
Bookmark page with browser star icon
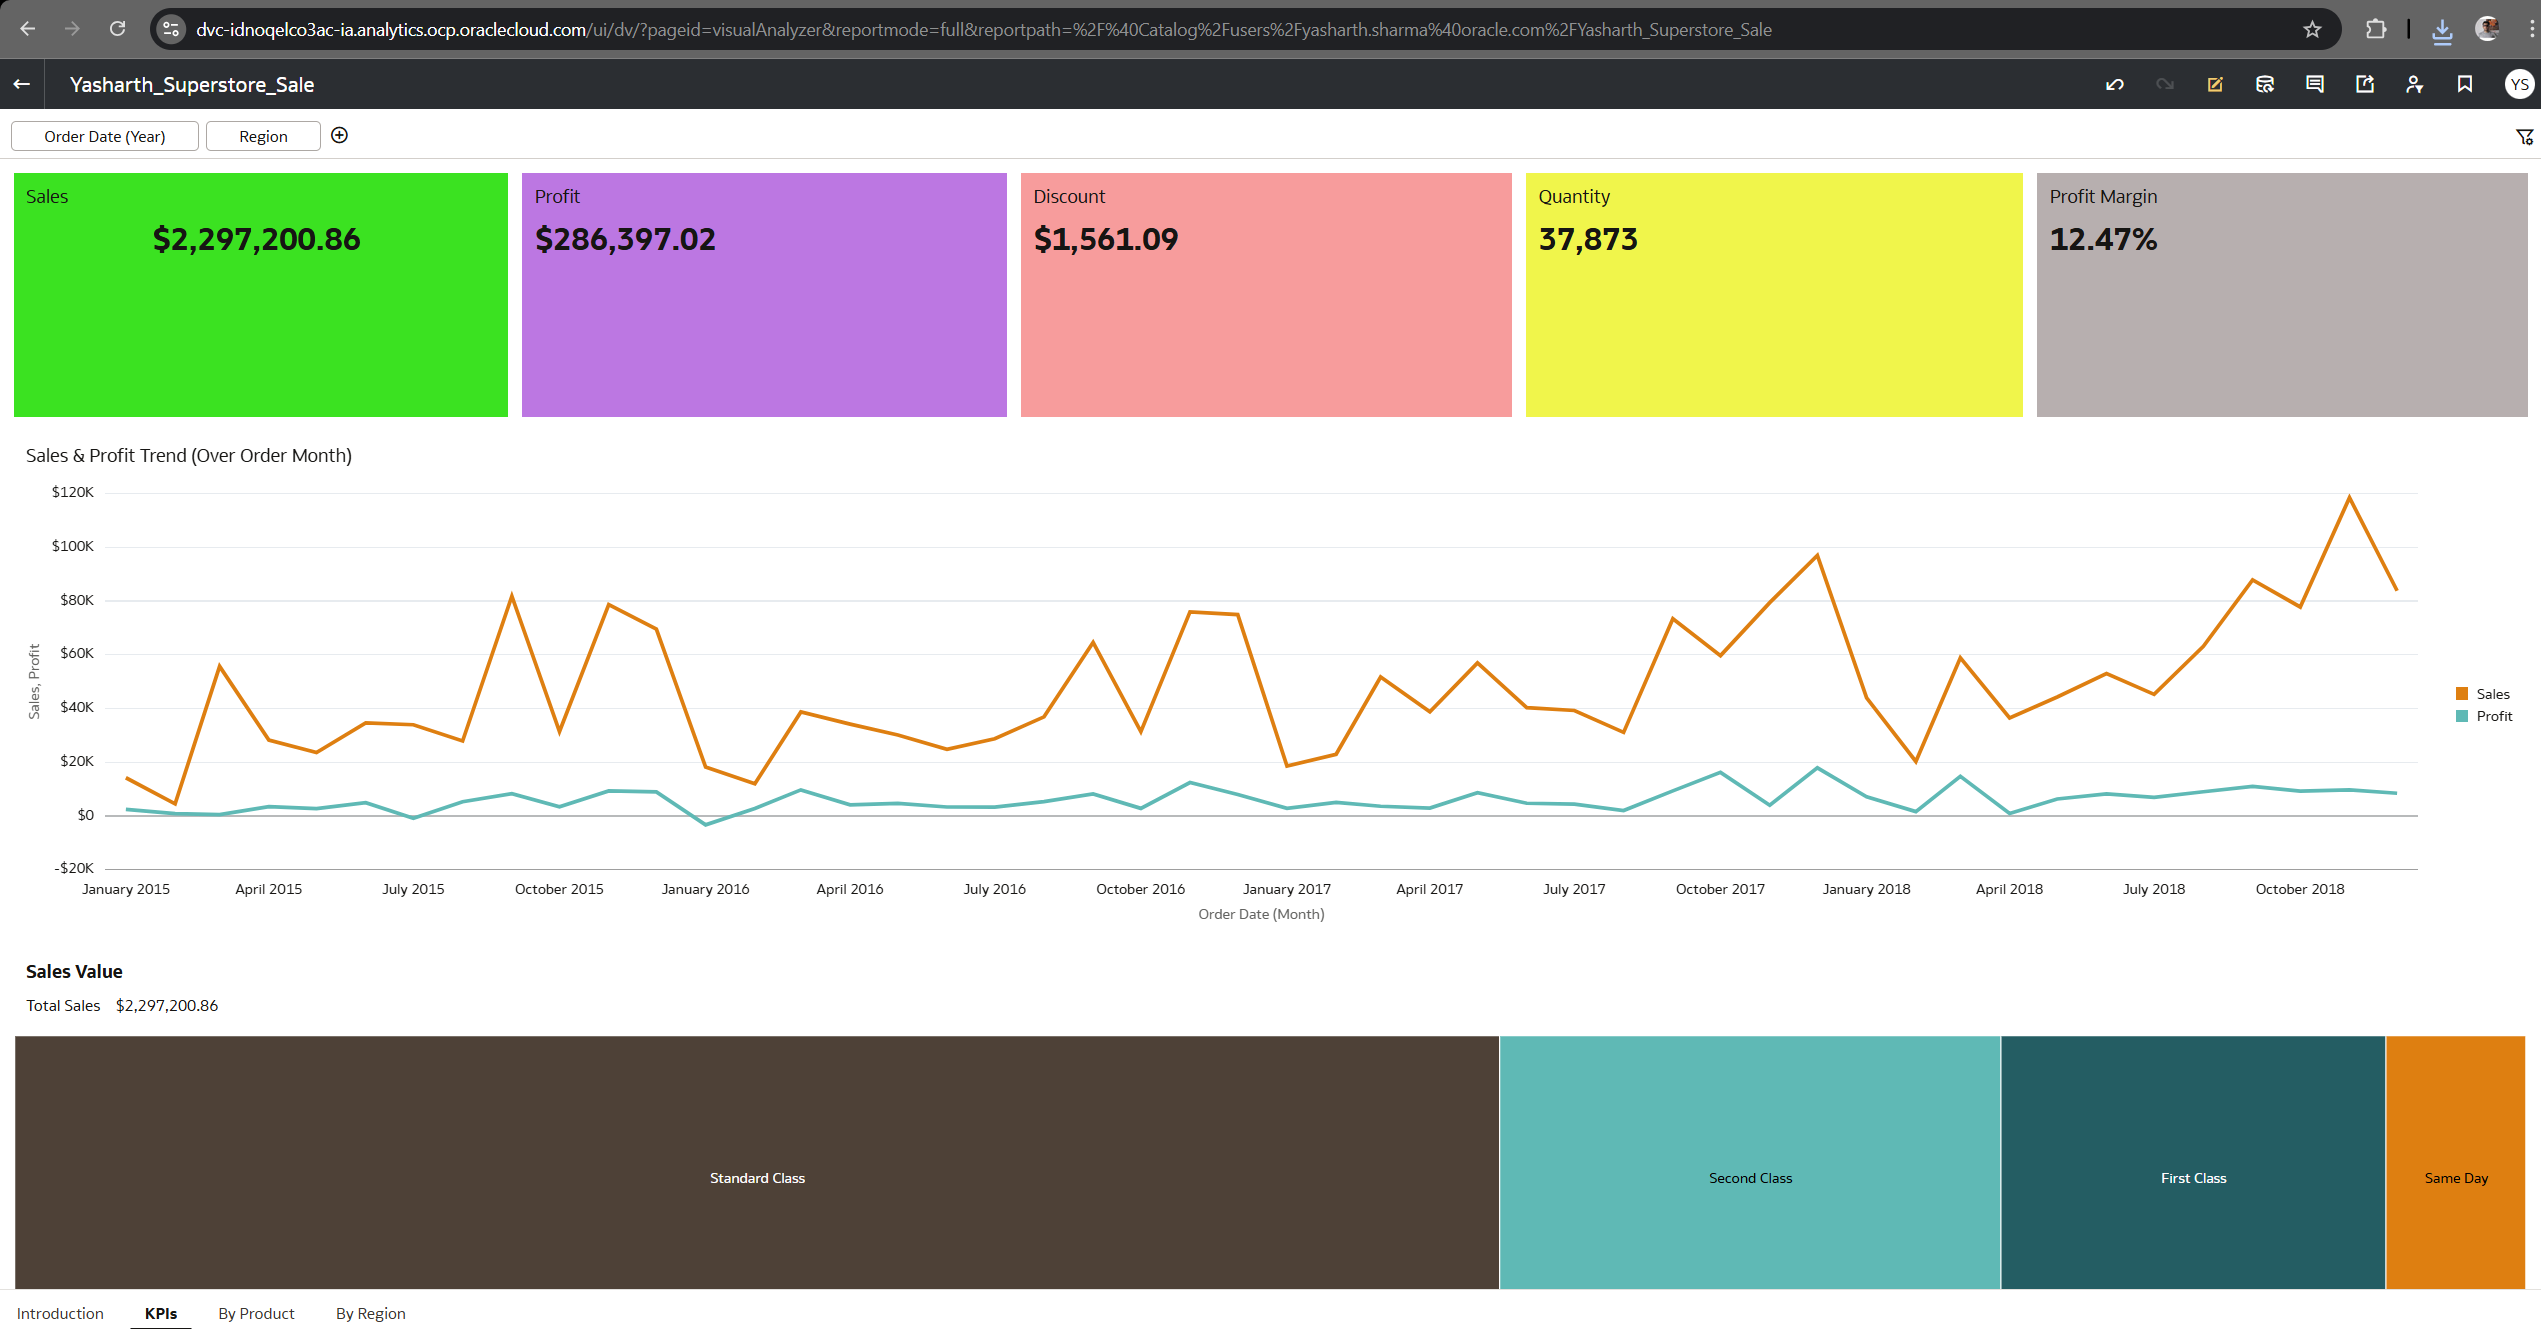click(2312, 30)
